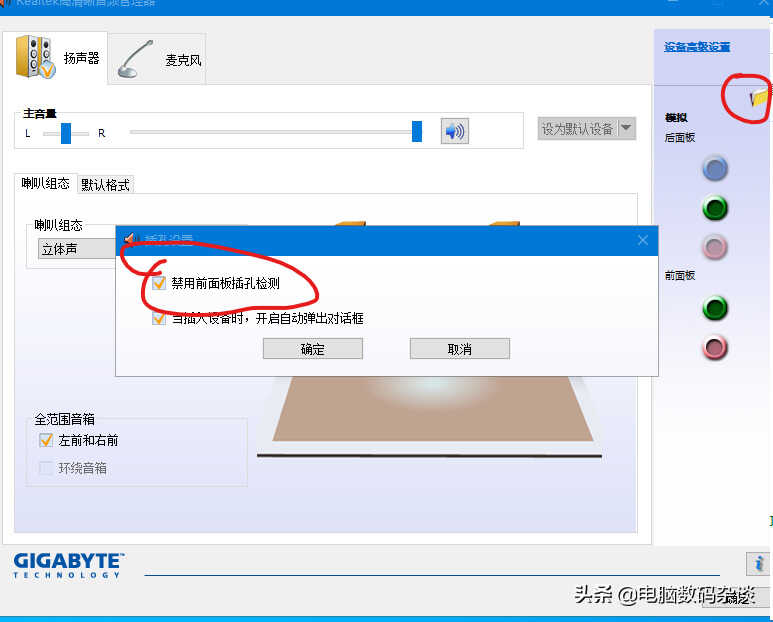Toggle the 左前和右前 checkbox
Screen dimensions: 773x622
[46, 440]
